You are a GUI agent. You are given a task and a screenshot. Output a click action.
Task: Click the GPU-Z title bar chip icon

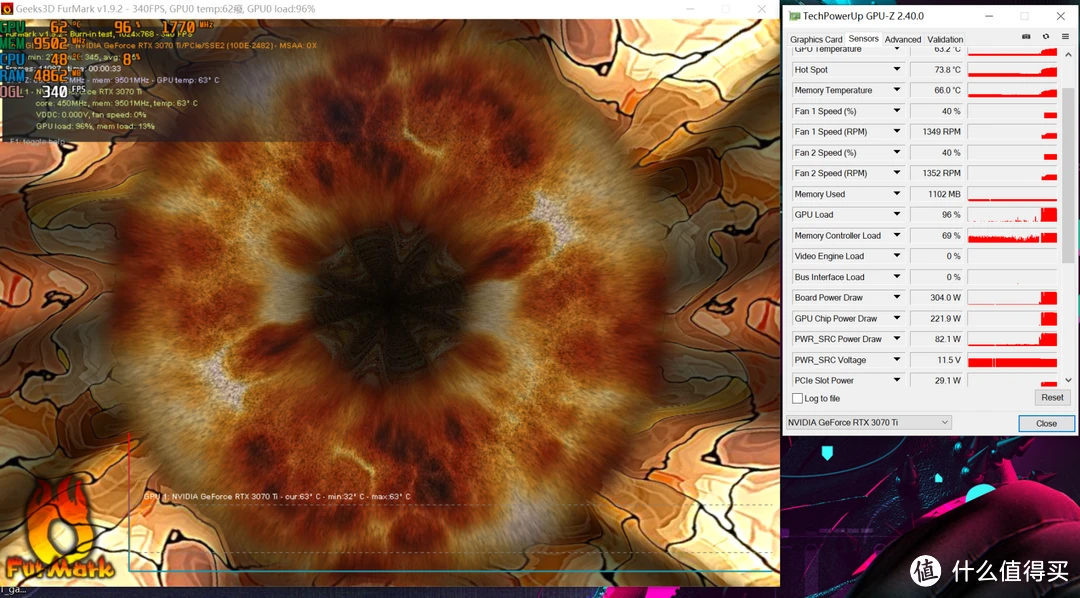pyautogui.click(x=794, y=16)
